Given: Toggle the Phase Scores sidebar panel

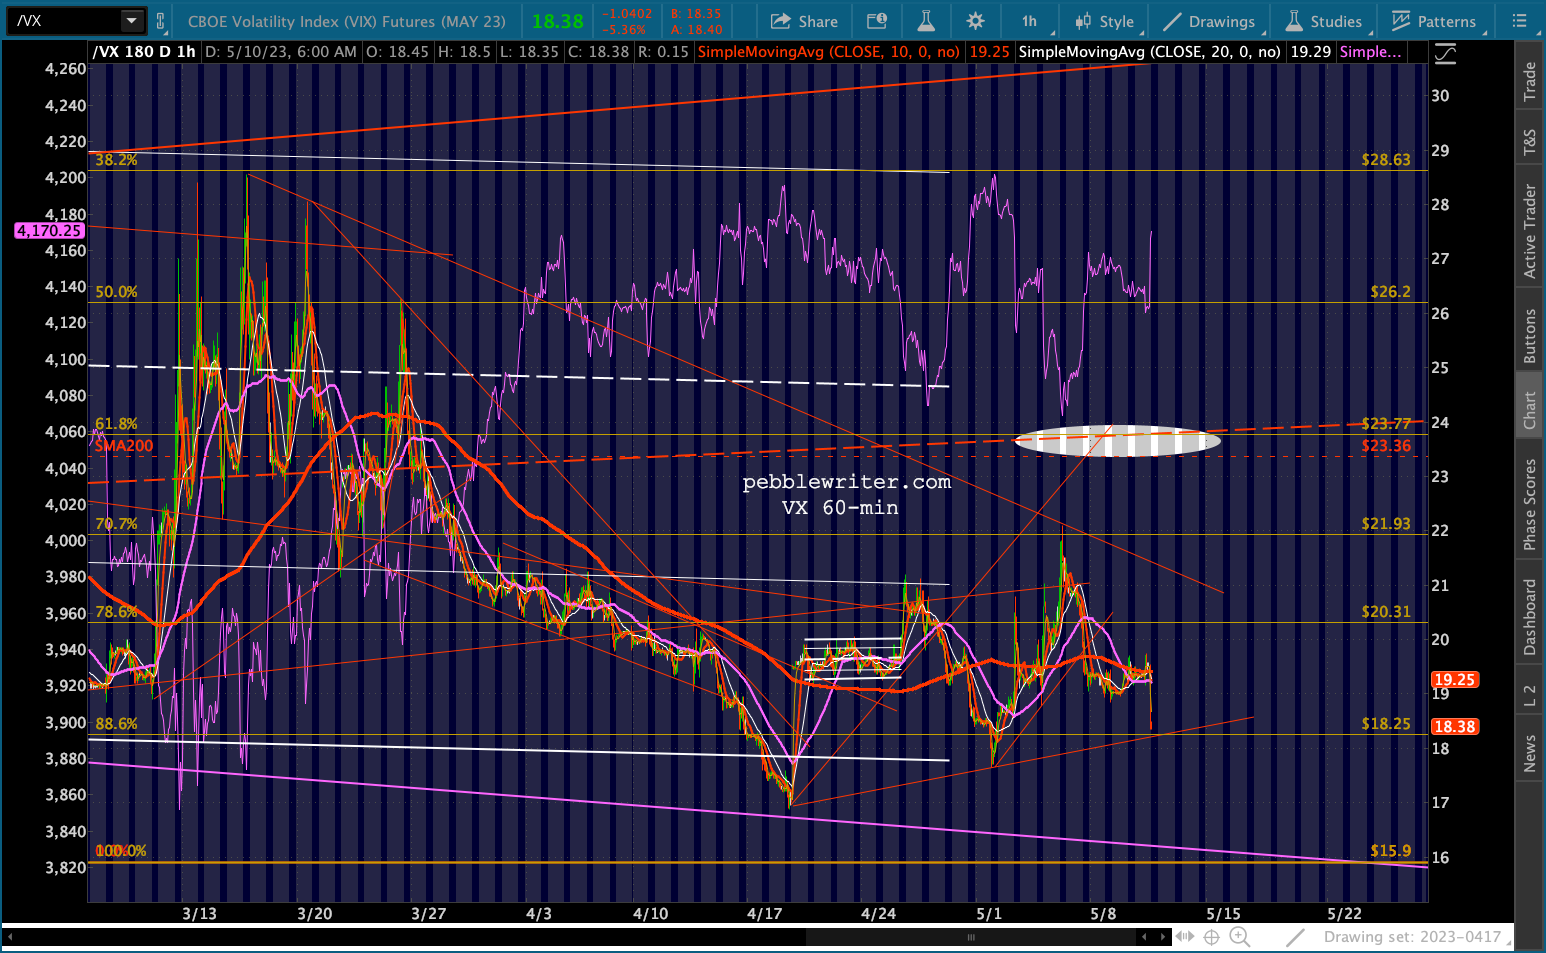Looking at the screenshot, I should [x=1529, y=504].
